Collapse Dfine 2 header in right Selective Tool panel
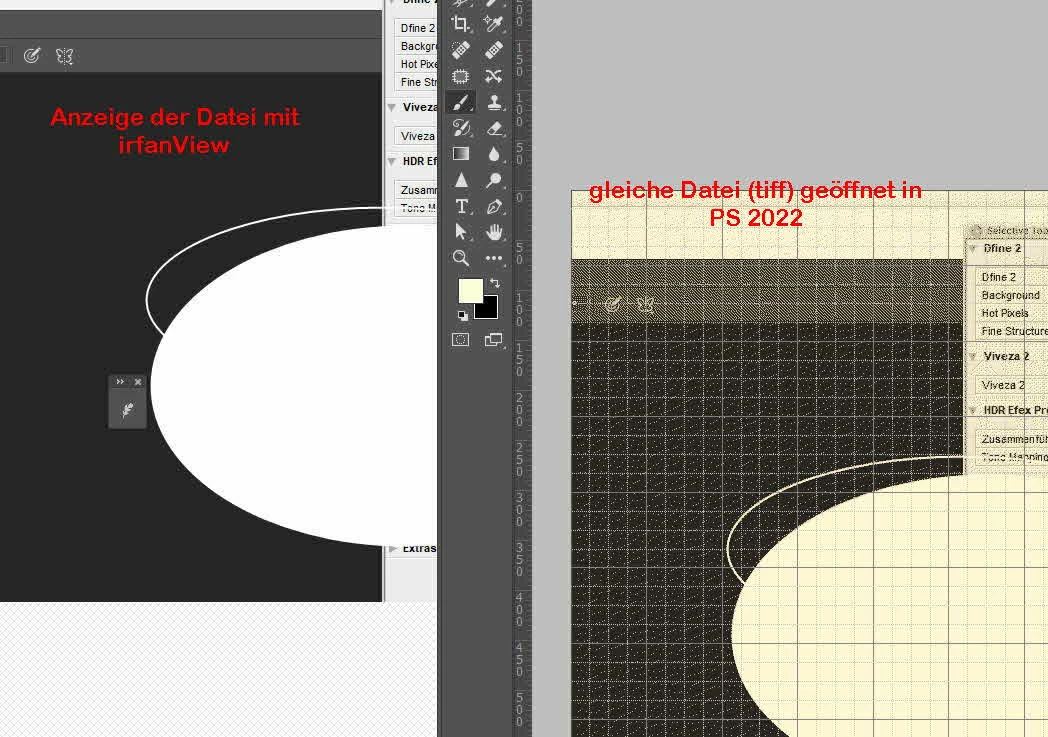 pos(973,248)
